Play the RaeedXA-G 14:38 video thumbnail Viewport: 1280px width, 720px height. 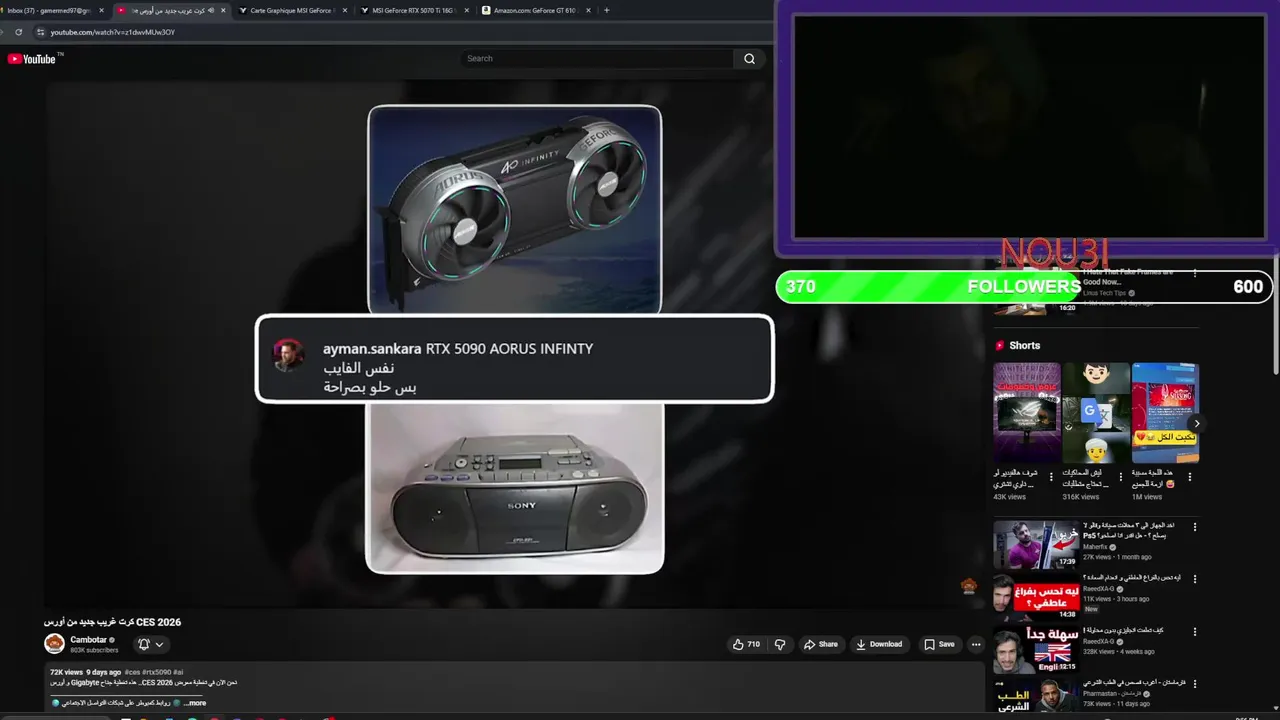[x=1036, y=597]
